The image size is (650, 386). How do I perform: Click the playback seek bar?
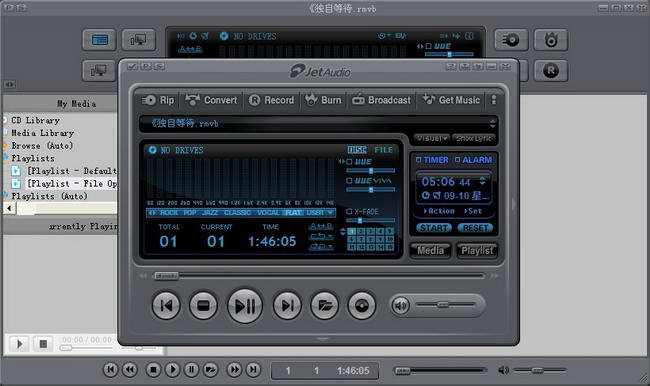point(319,276)
